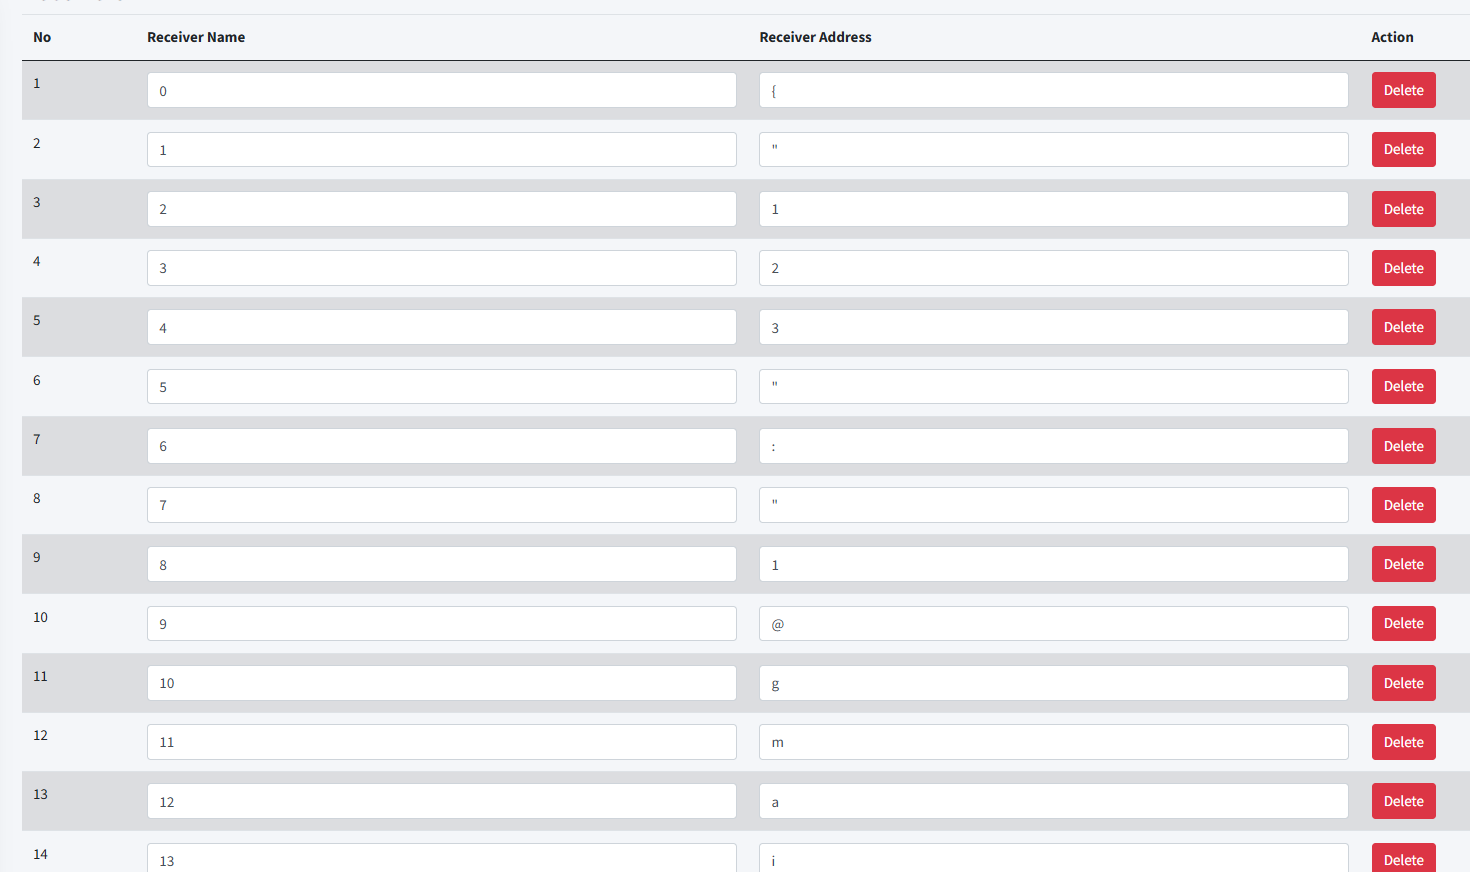1470x872 pixels.
Task: Click the Receiver Name column header
Action: tap(196, 37)
